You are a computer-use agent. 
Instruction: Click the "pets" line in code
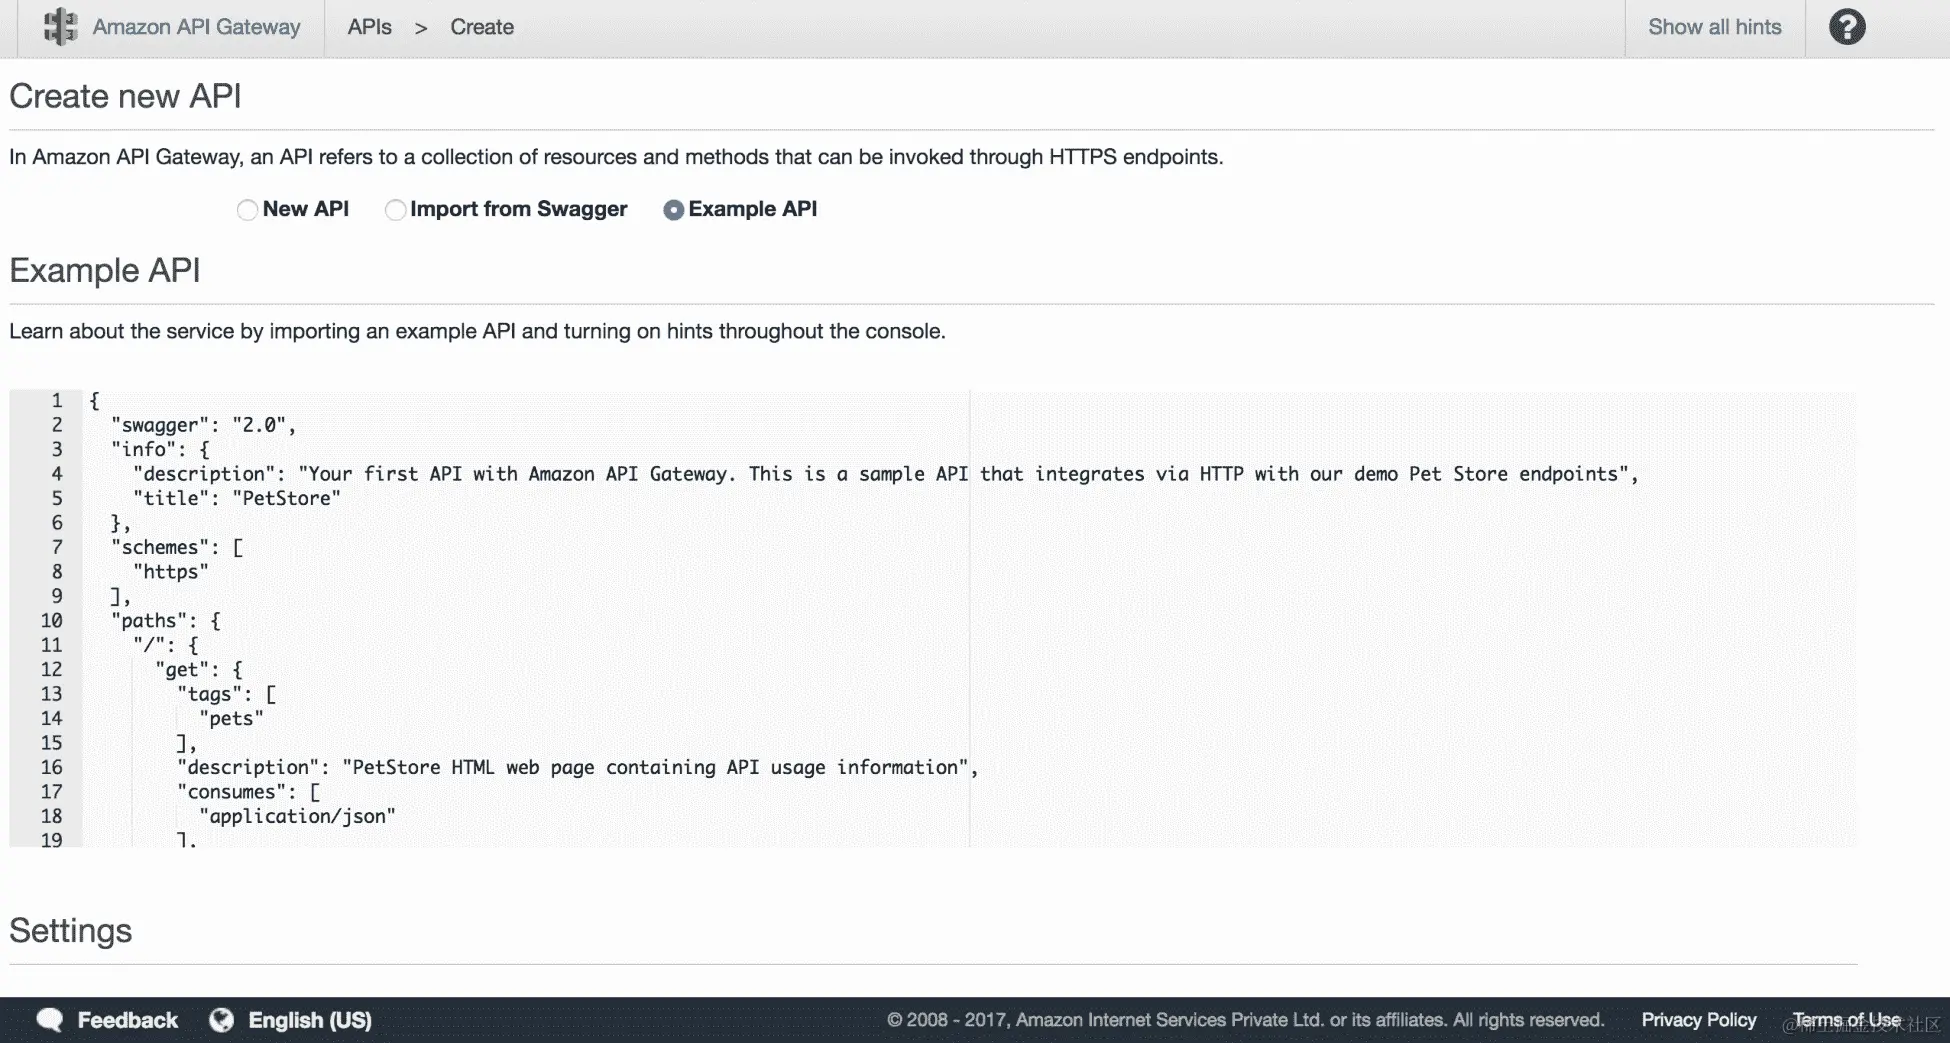(231, 718)
